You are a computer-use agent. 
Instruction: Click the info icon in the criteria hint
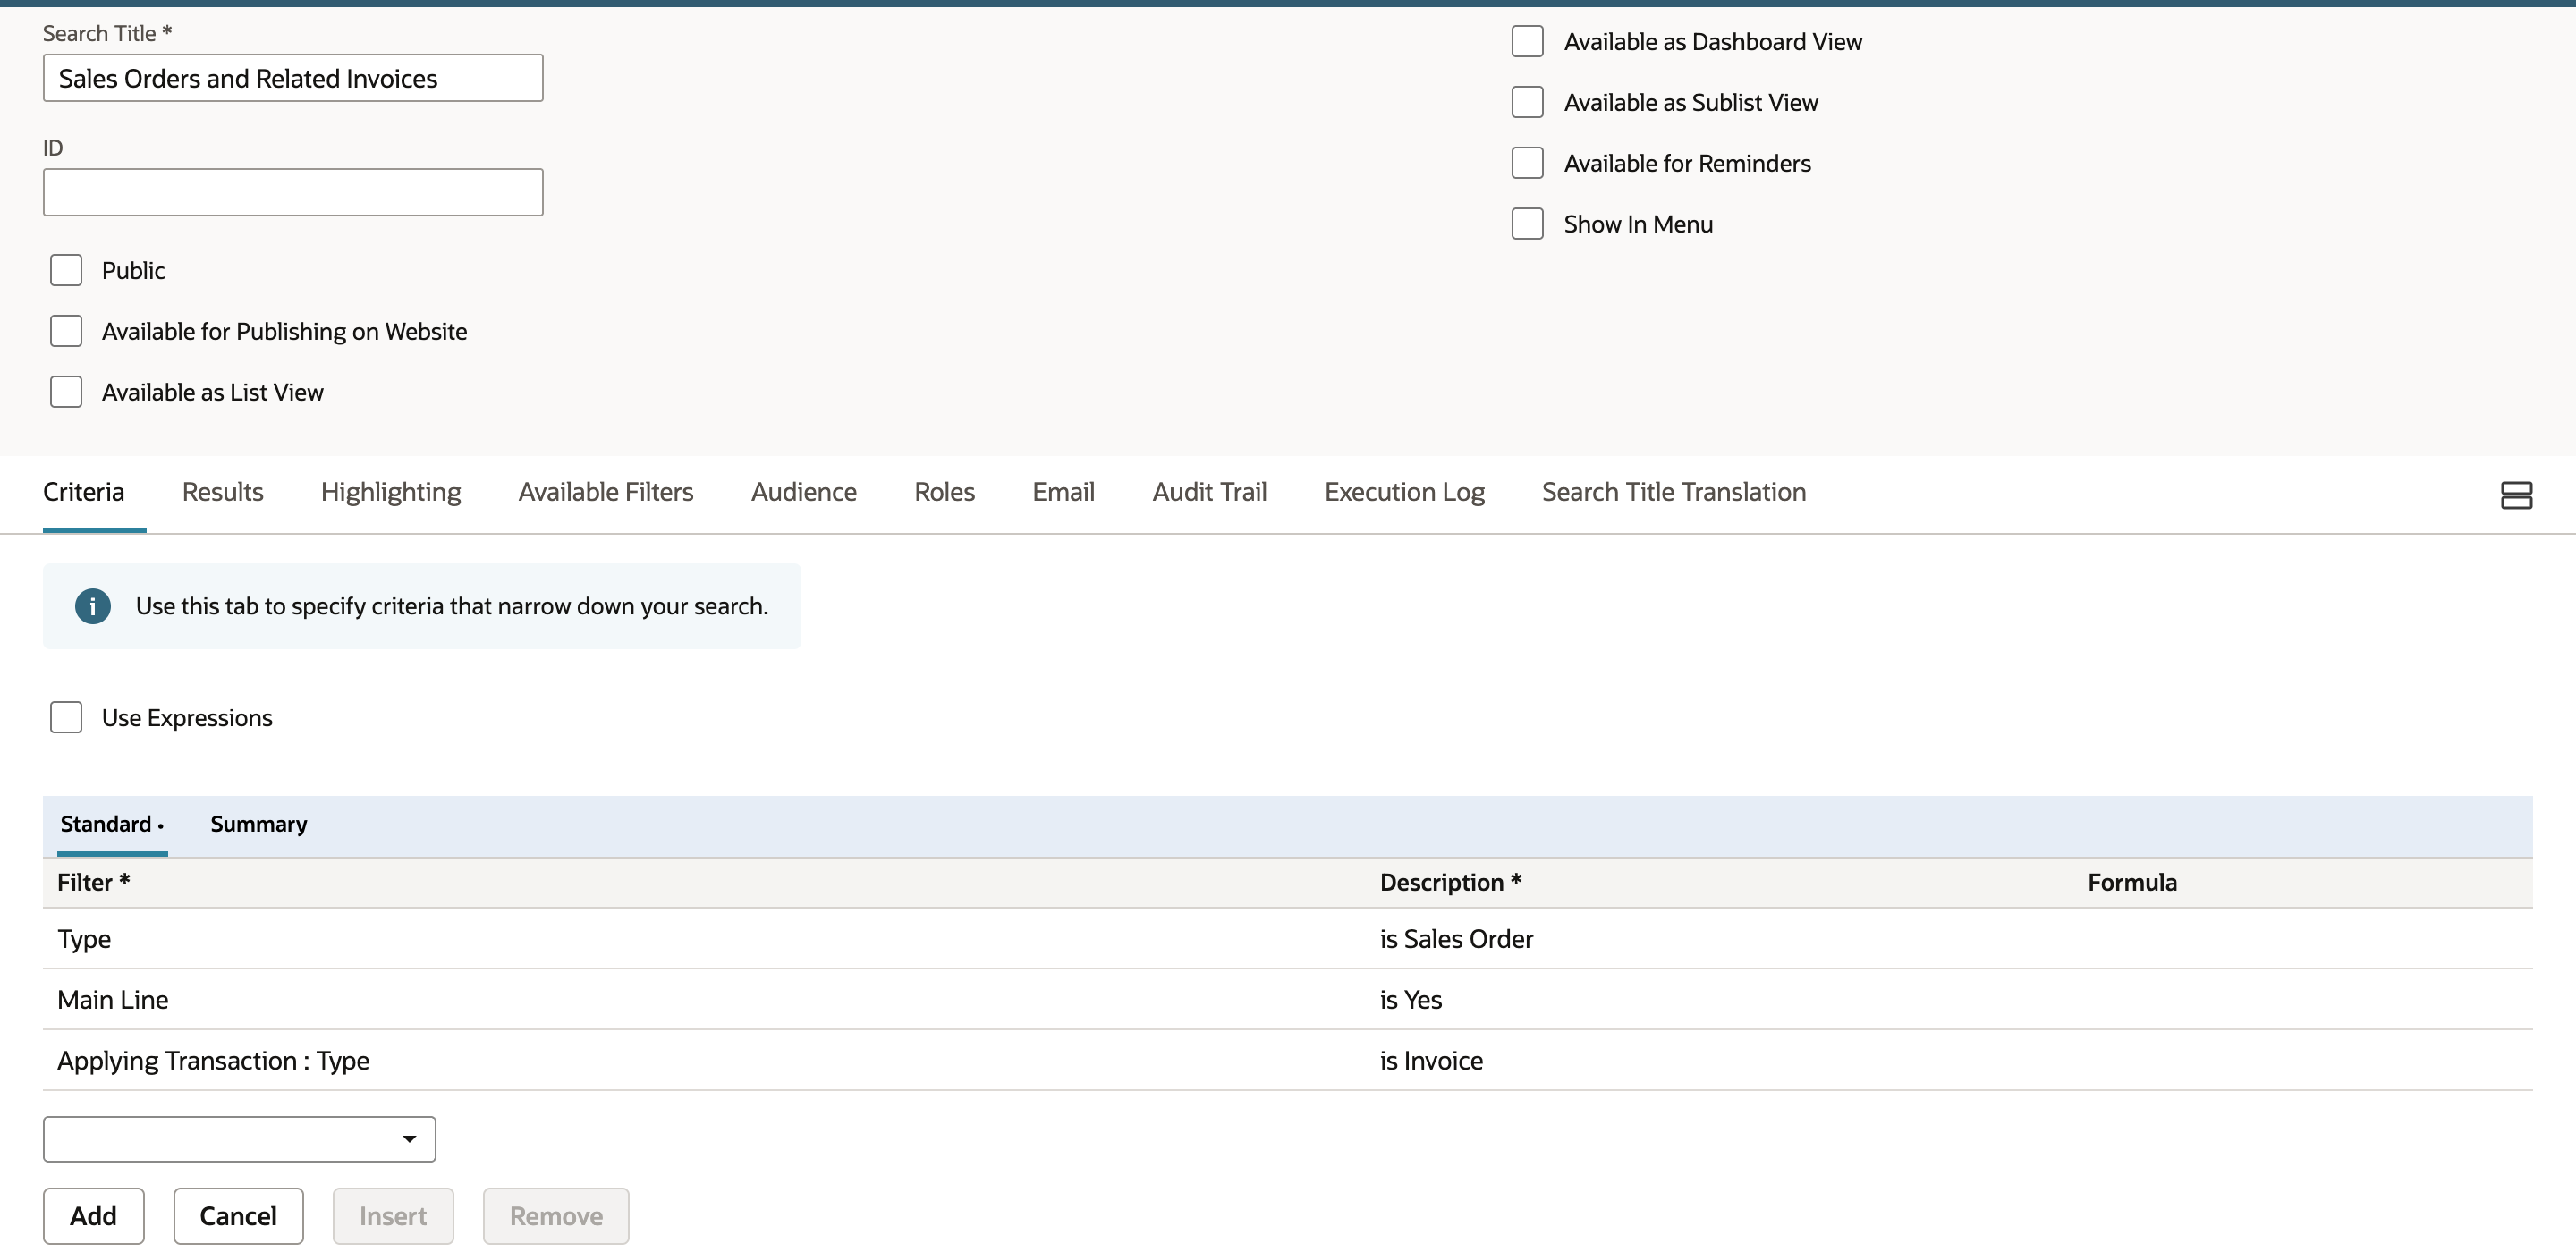click(92, 606)
